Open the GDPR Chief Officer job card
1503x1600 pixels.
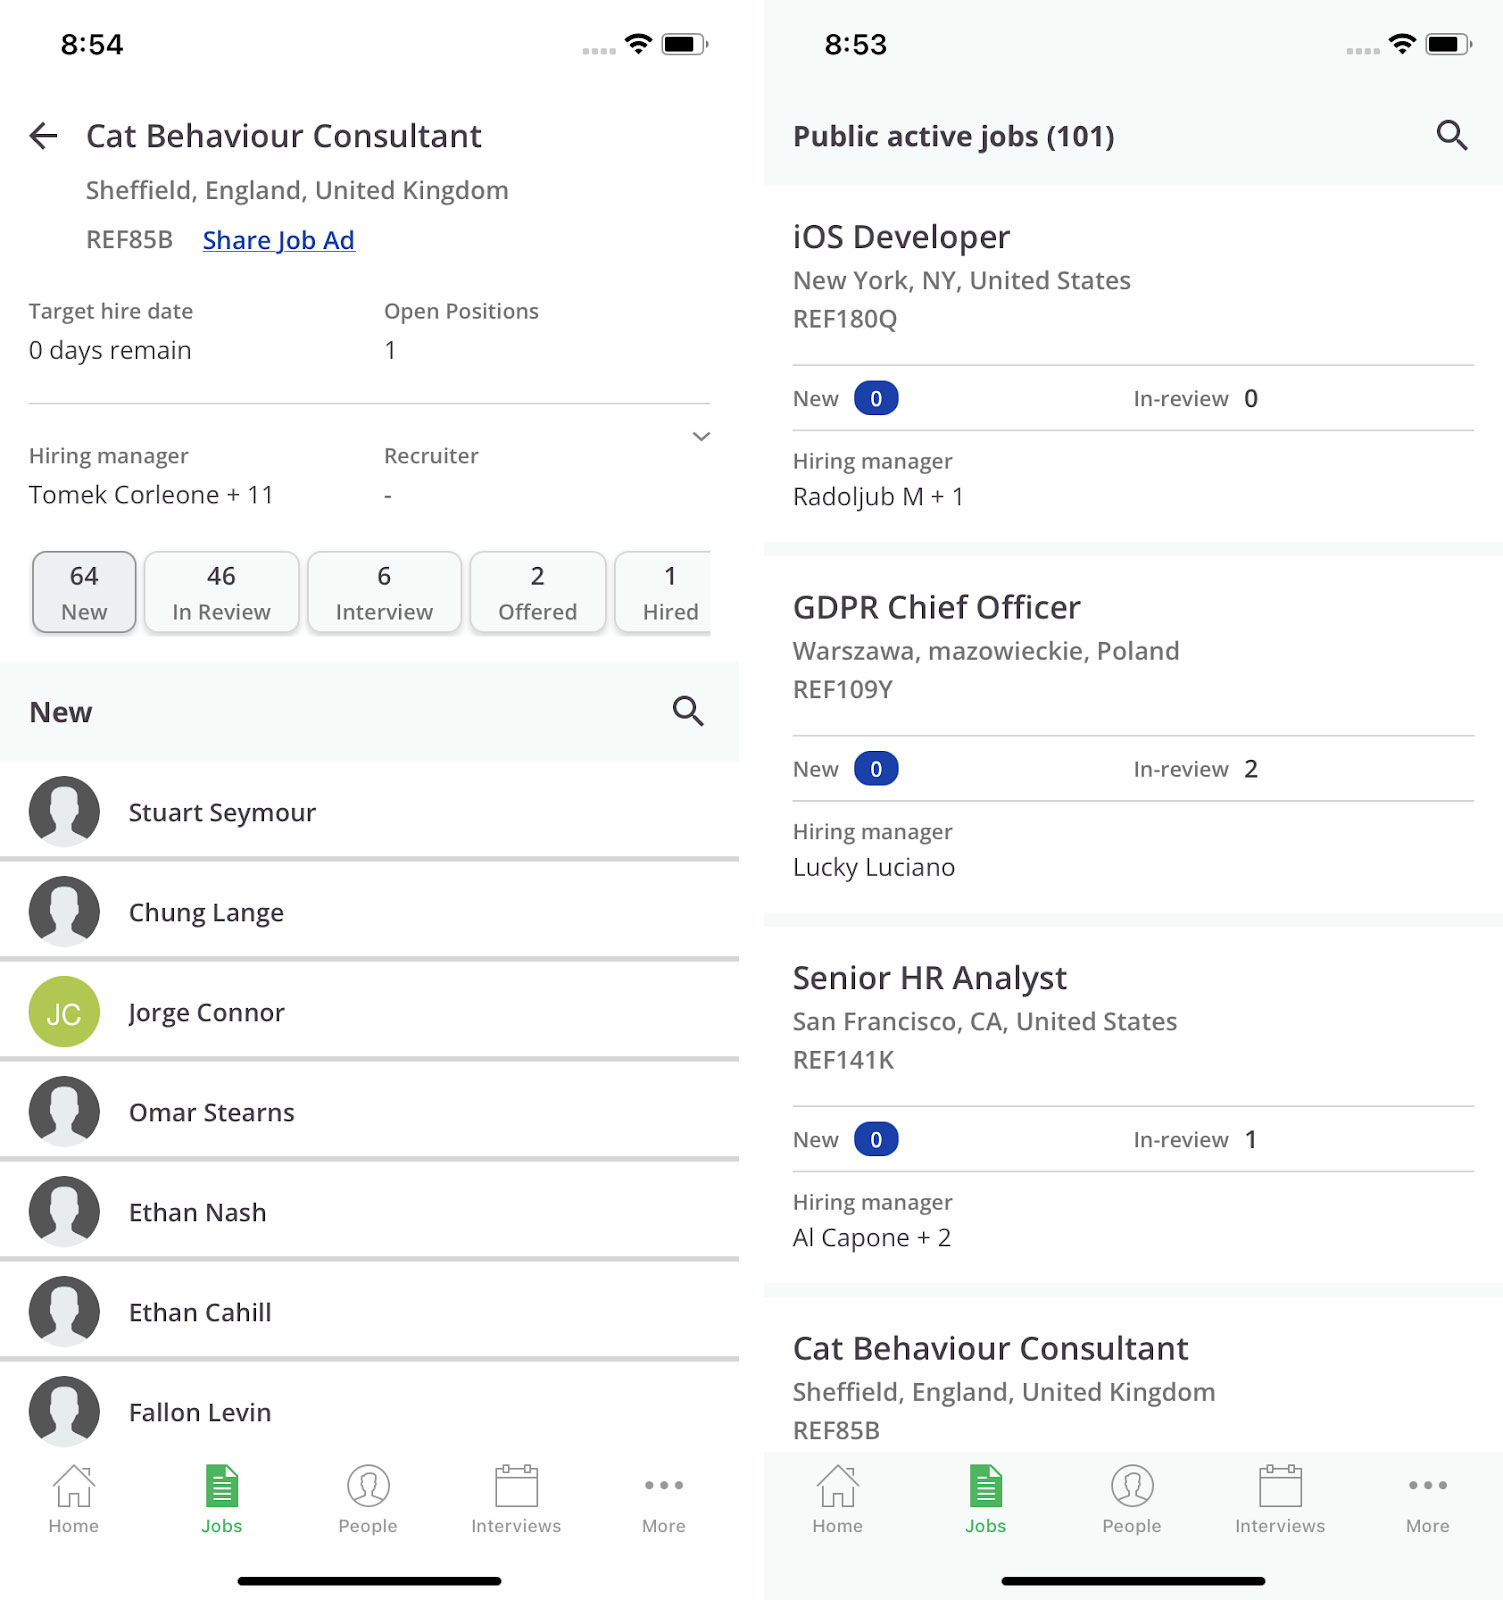tap(936, 607)
